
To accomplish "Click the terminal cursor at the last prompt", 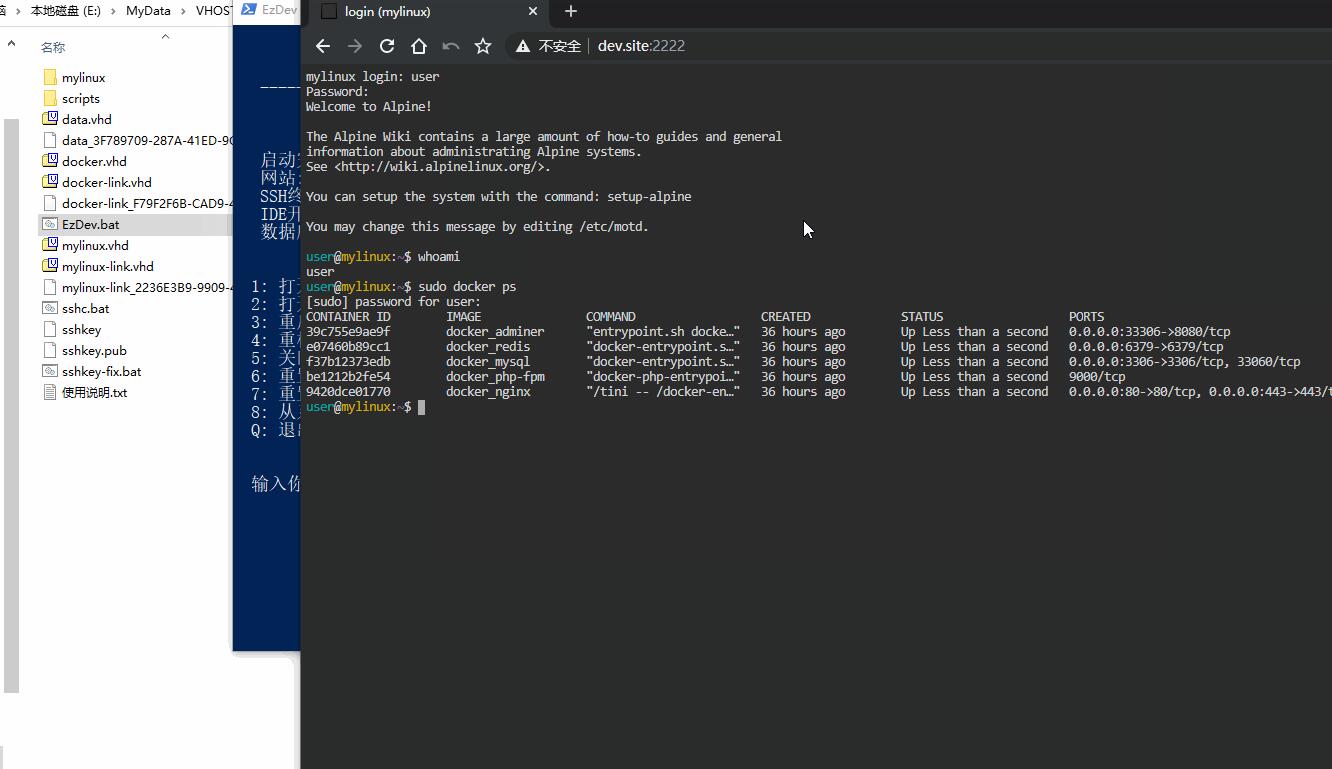I will point(422,407).
